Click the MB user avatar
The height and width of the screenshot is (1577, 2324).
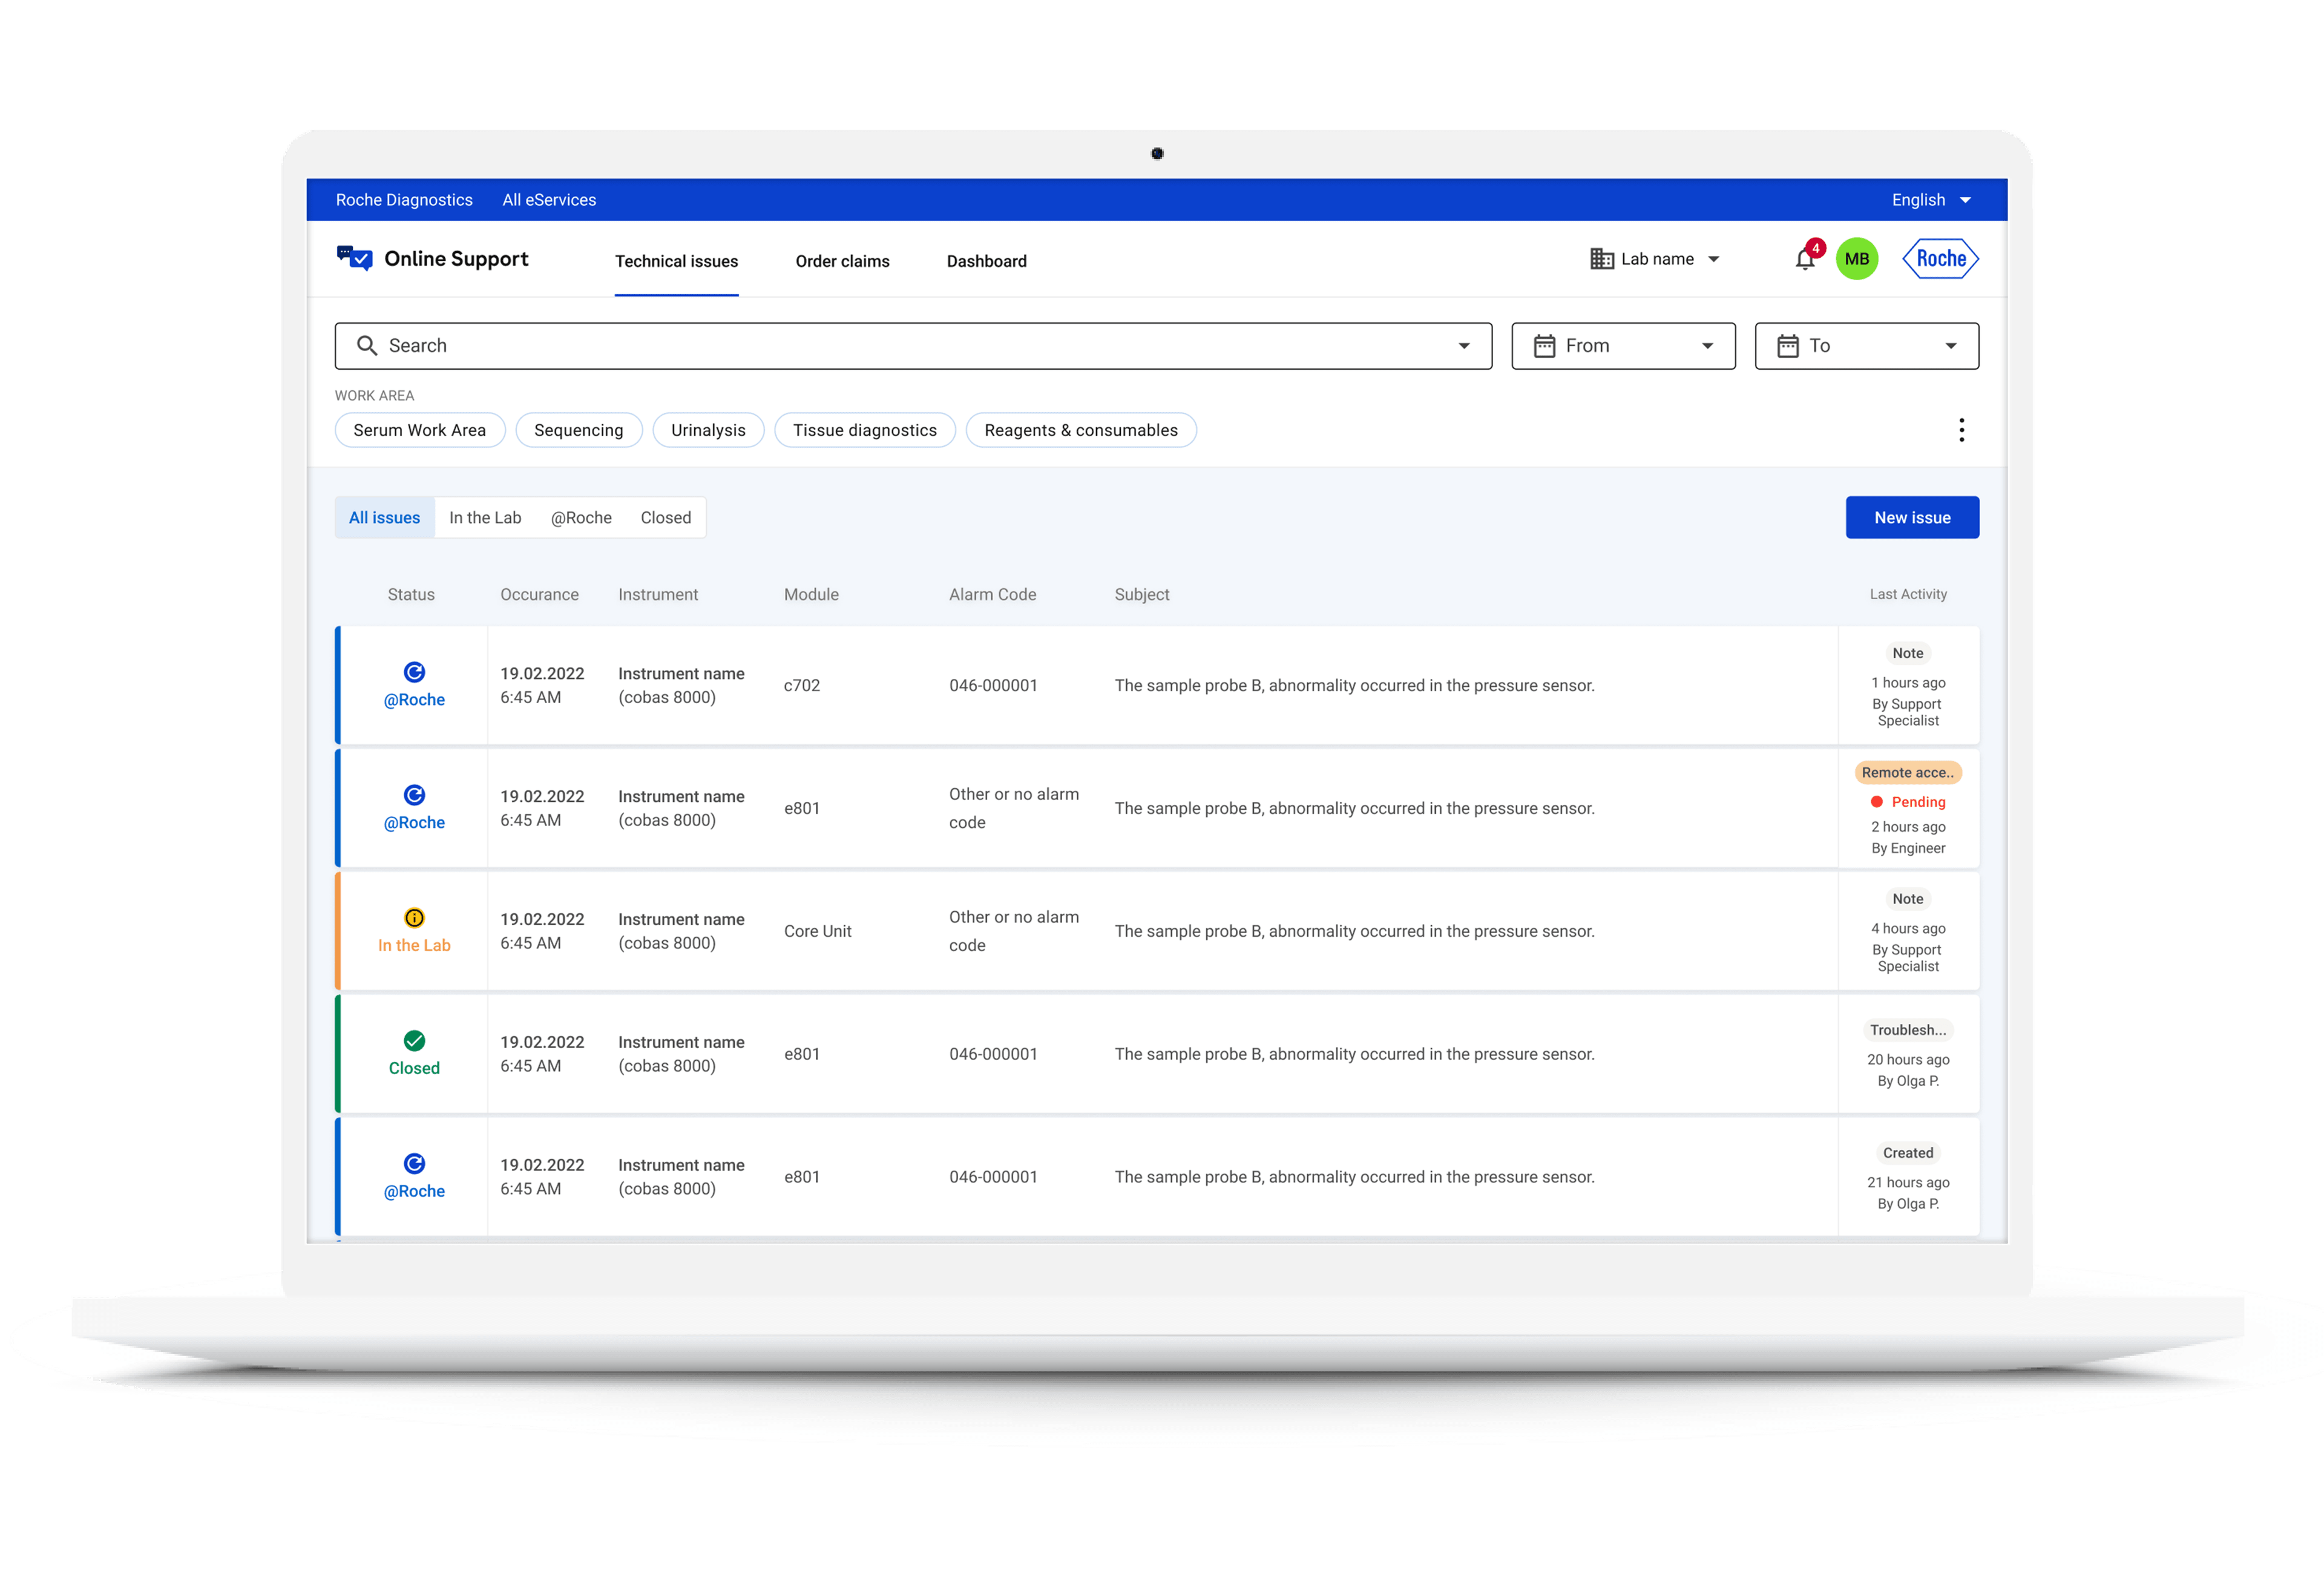coord(1857,259)
